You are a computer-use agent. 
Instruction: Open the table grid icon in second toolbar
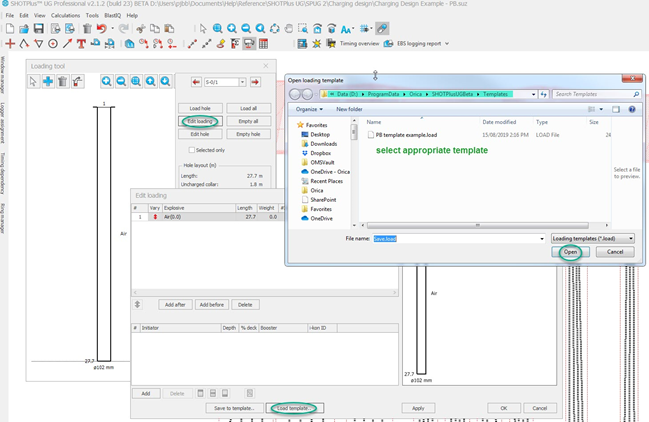pos(263,43)
